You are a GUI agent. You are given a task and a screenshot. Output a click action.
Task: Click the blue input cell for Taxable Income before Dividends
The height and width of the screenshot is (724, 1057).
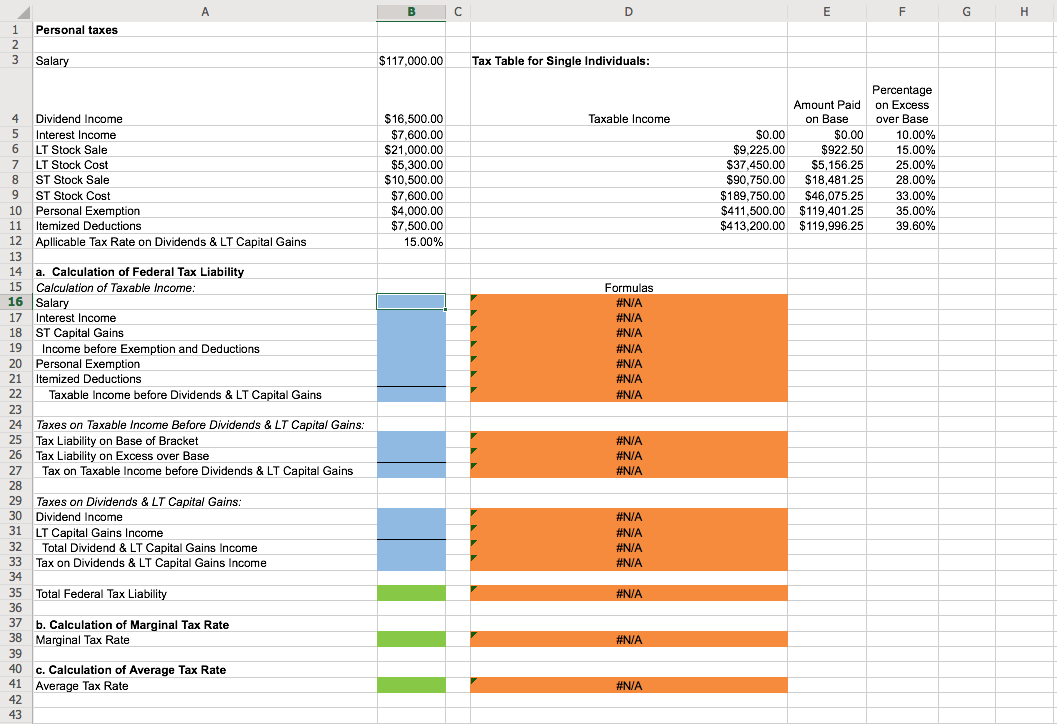pos(411,394)
